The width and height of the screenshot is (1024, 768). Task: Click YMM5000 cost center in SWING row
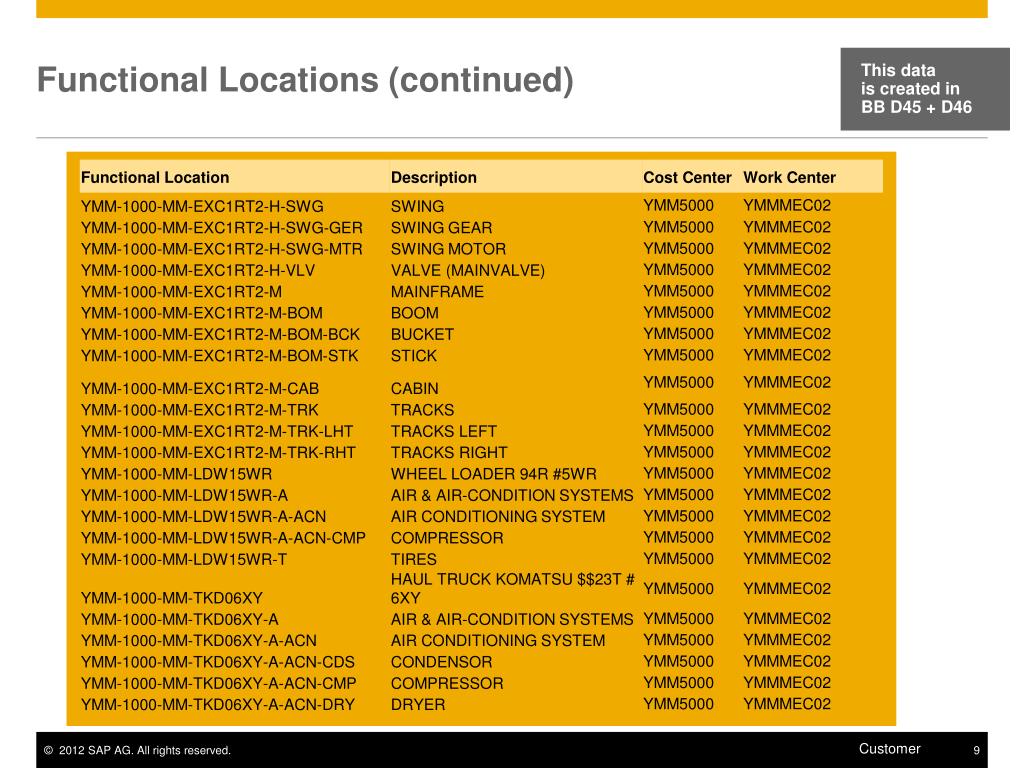(x=679, y=206)
